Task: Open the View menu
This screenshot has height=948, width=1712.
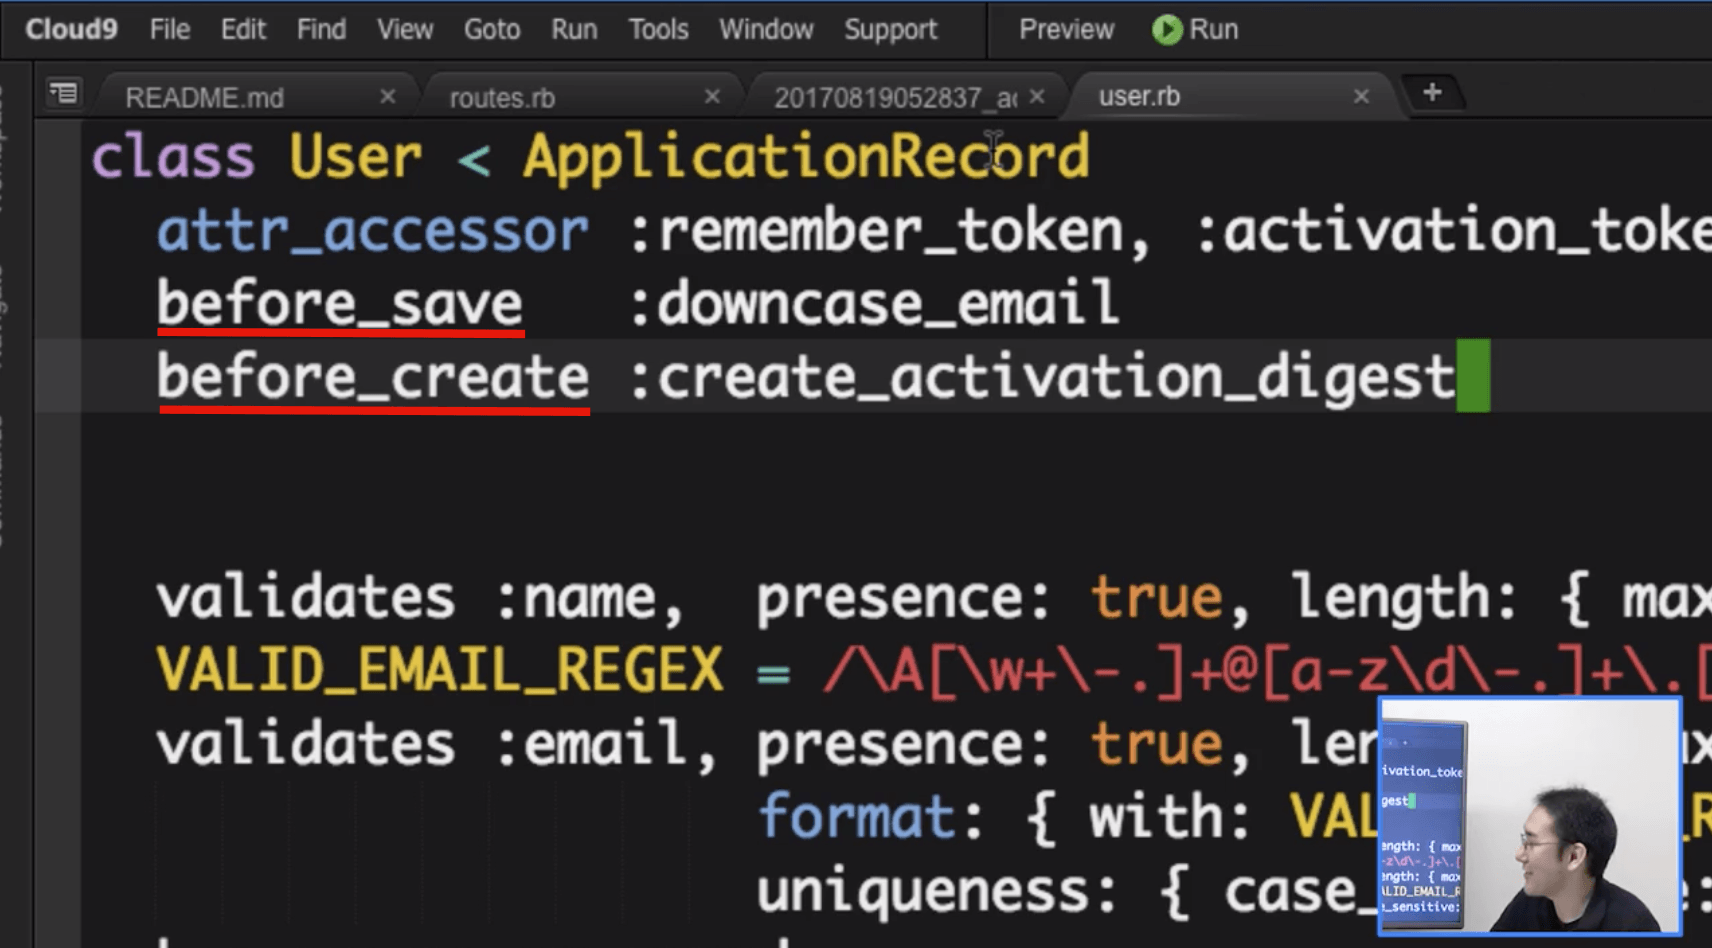Action: click(x=405, y=29)
